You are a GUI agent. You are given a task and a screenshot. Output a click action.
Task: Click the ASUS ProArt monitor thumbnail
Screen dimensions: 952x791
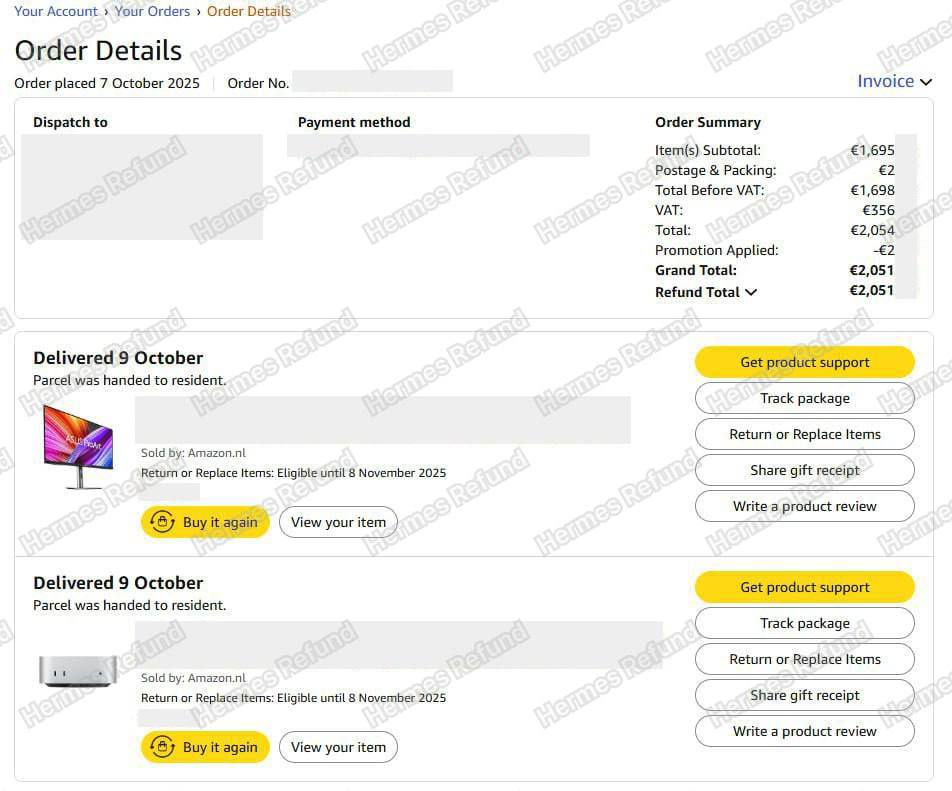tap(78, 447)
